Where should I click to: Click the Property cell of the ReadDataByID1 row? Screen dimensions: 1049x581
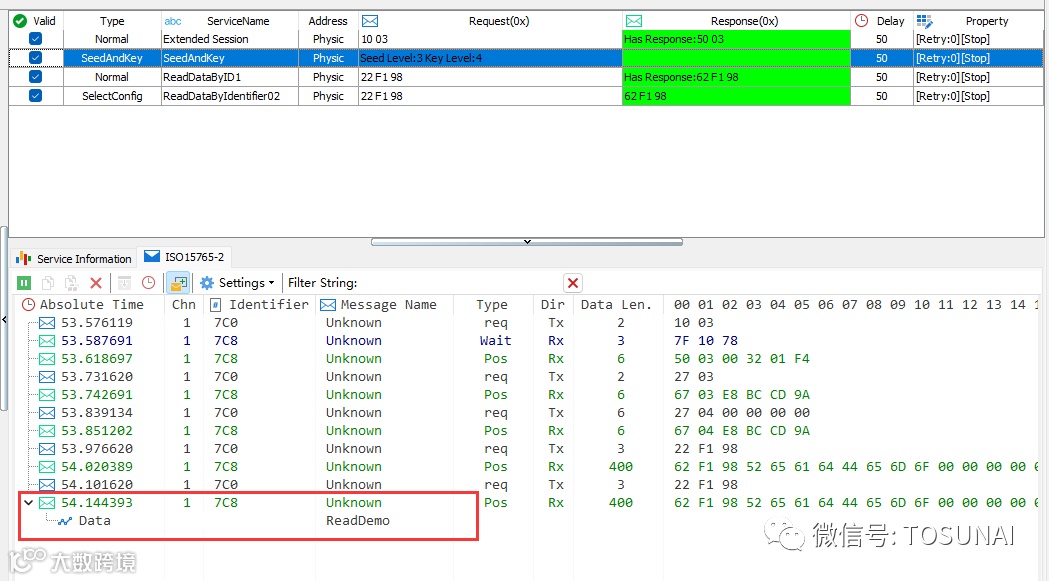pyautogui.click(x=978, y=77)
